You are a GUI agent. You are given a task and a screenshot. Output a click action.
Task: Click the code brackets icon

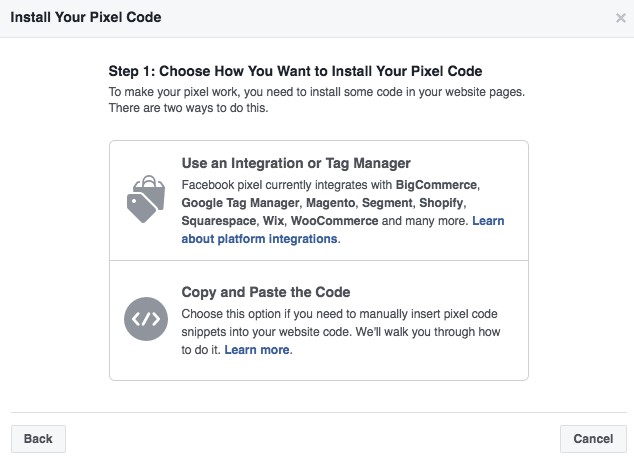coord(144,320)
